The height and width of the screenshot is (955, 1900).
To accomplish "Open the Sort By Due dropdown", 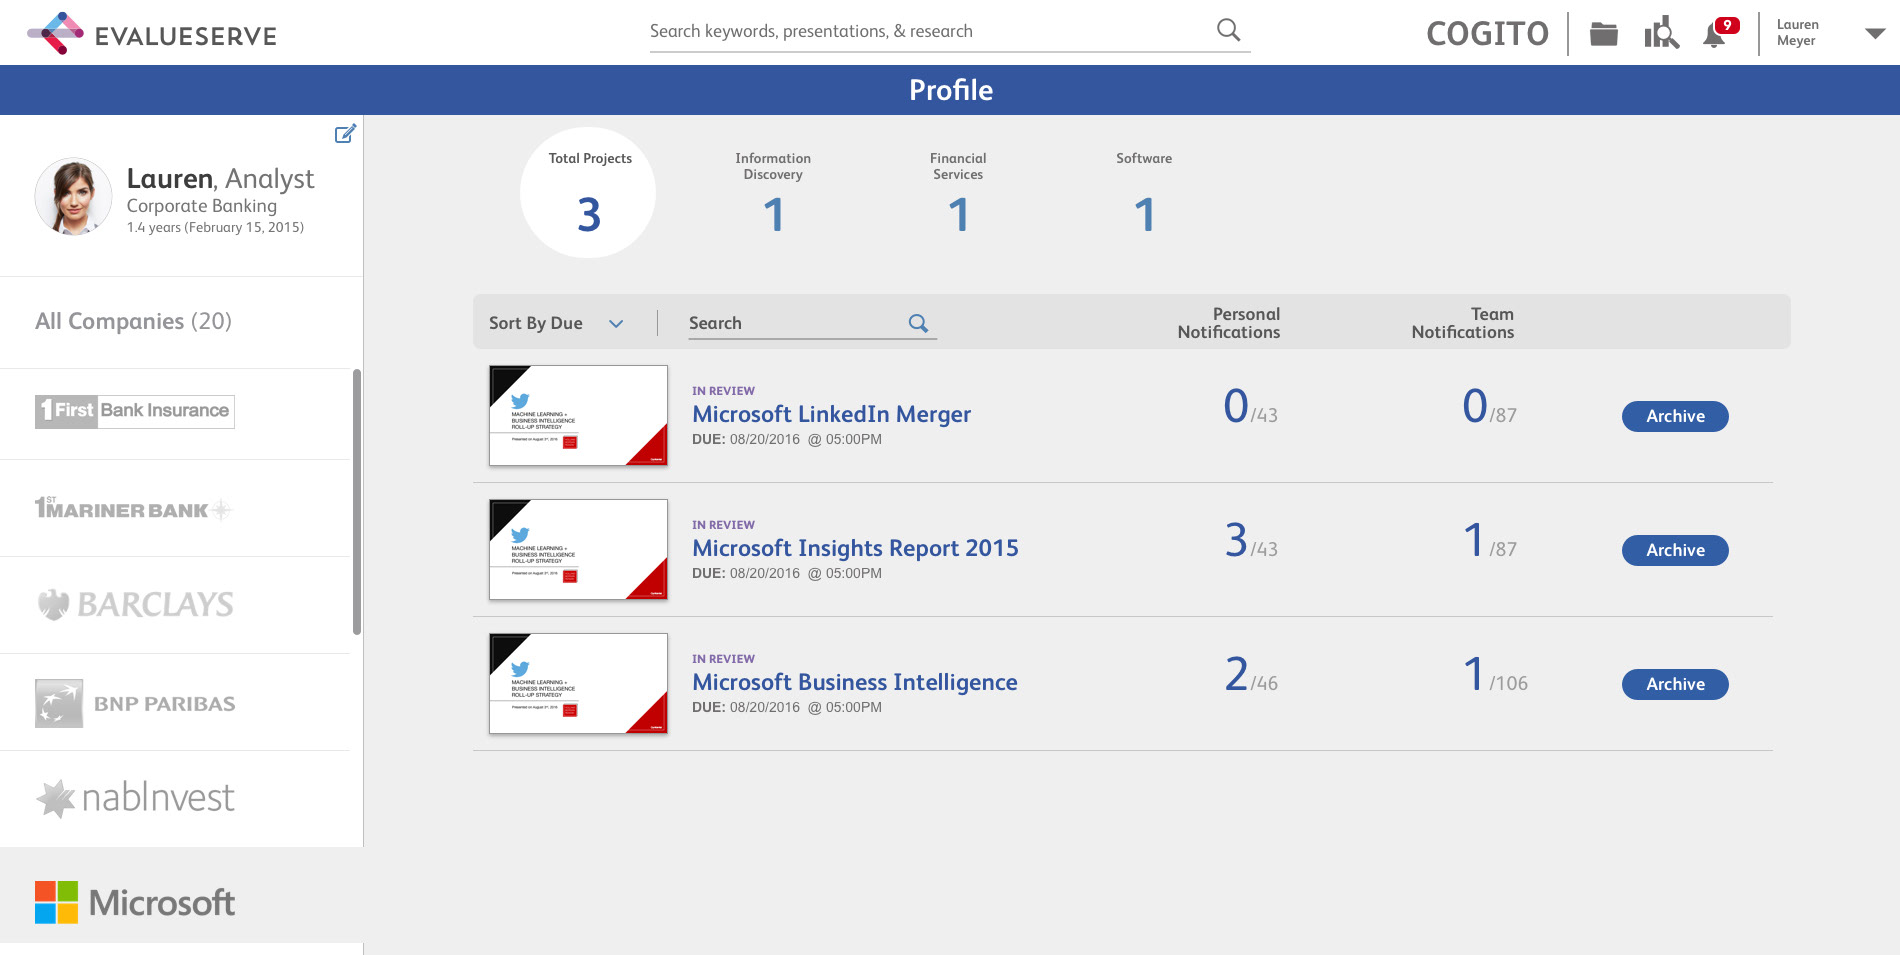I will pos(556,323).
